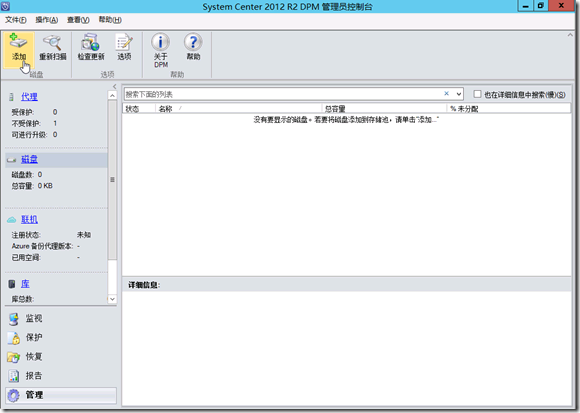Open the 查看(V) menu
580x413 pixels.
point(78,20)
